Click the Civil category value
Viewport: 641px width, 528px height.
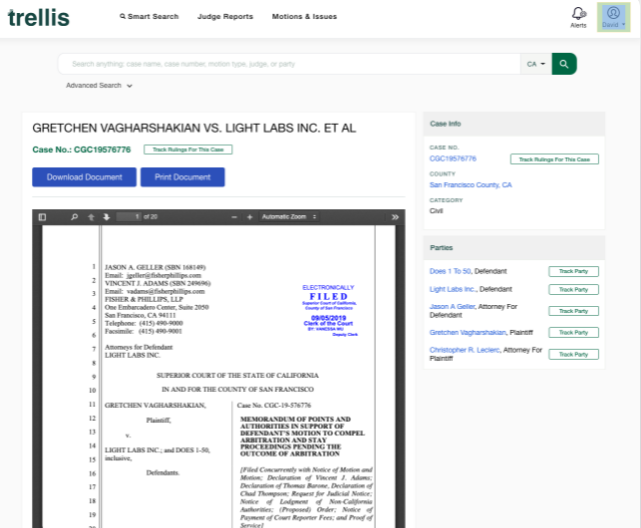pos(436,211)
